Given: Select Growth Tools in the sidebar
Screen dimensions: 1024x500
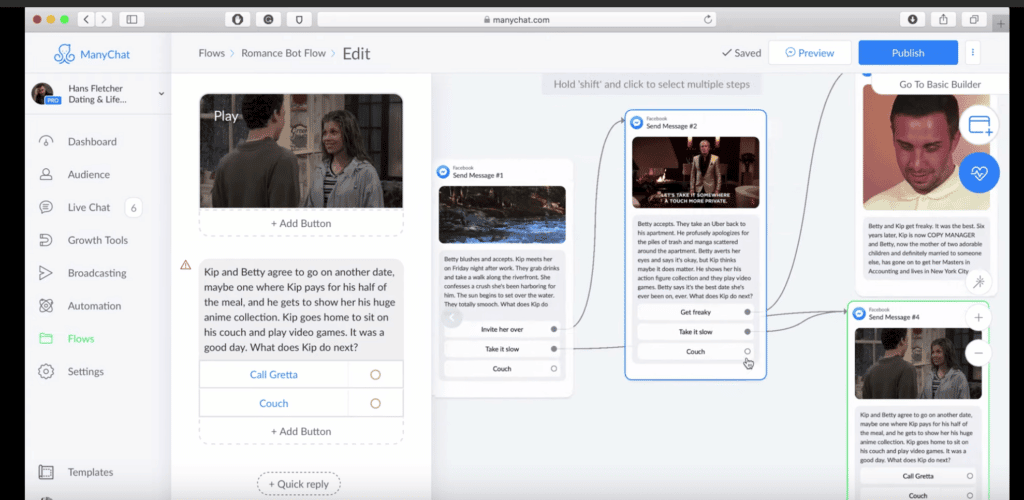Looking at the screenshot, I should tap(98, 240).
